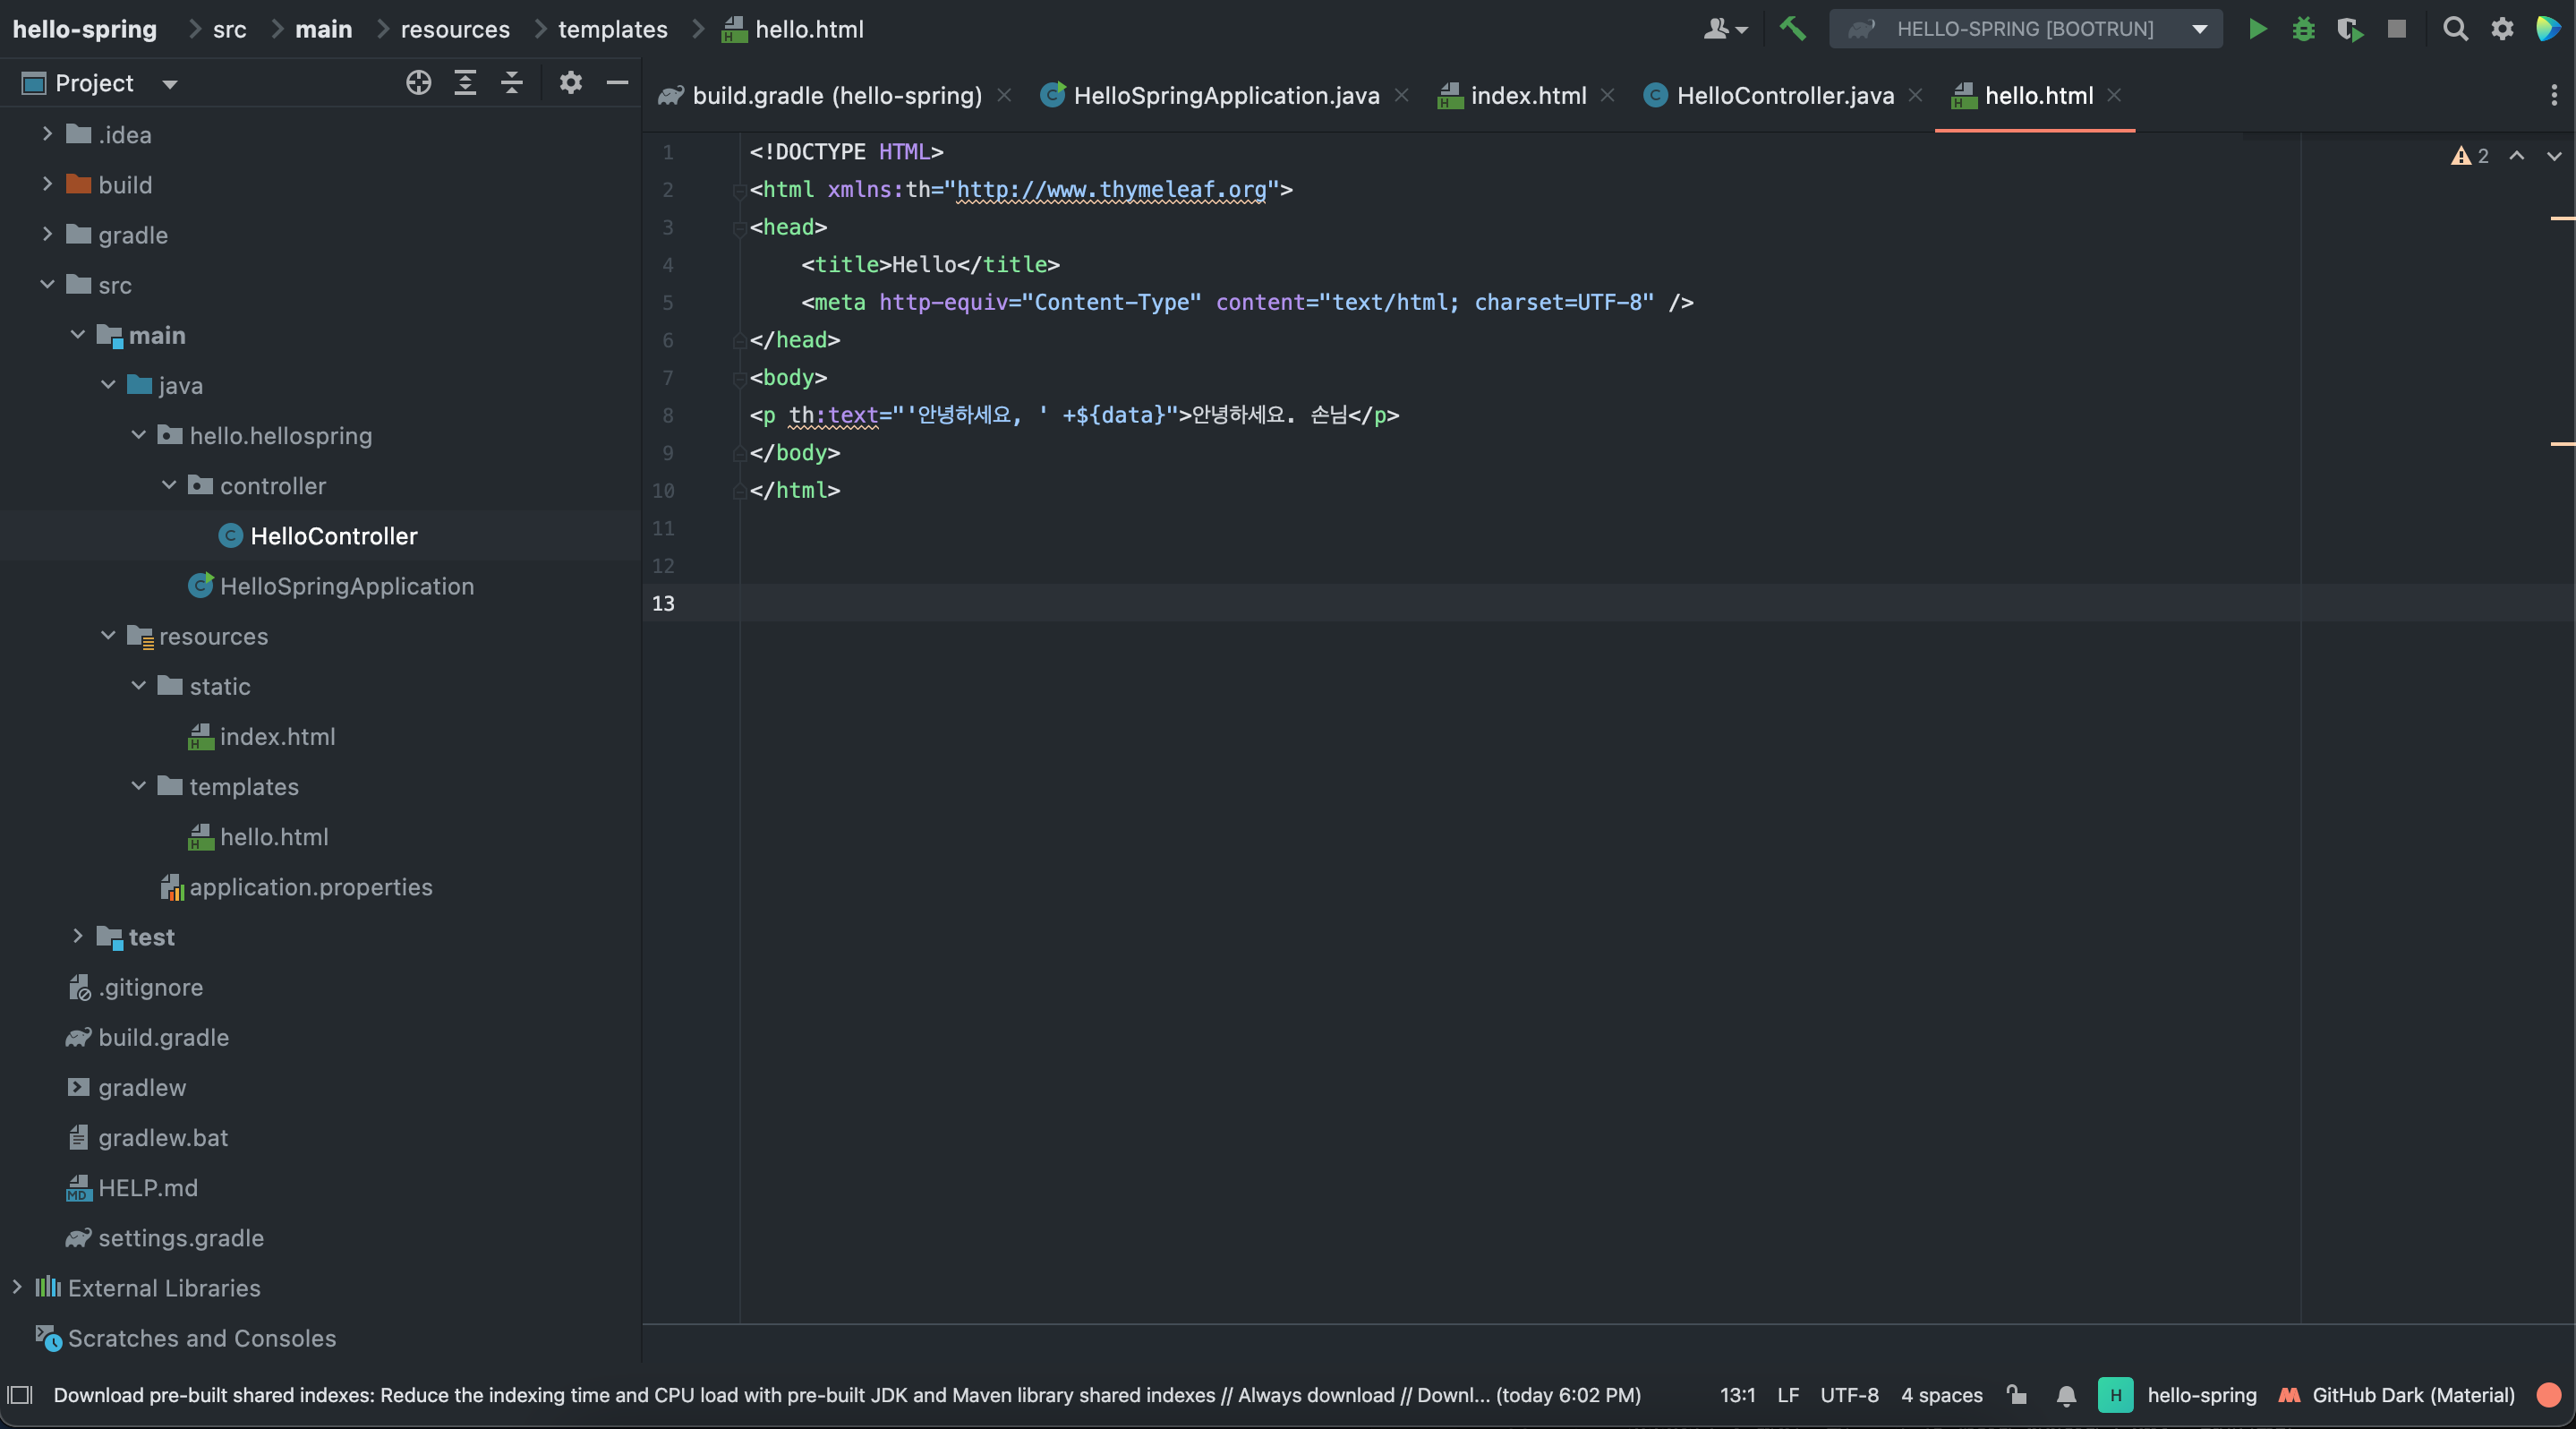Select HelloController in project tree

click(320, 536)
